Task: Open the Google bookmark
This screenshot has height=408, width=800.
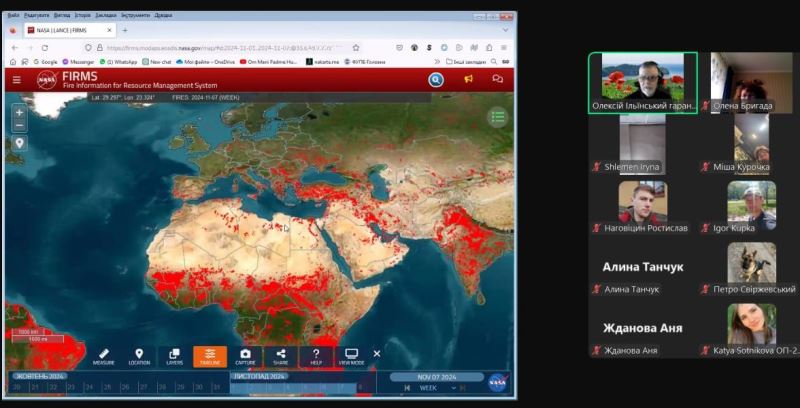Action: tap(45, 62)
